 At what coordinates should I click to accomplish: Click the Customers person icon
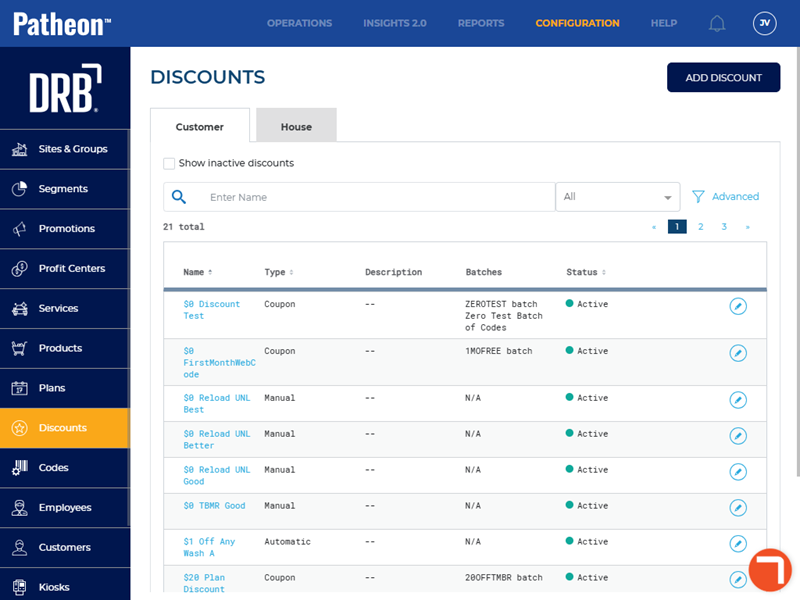19,547
